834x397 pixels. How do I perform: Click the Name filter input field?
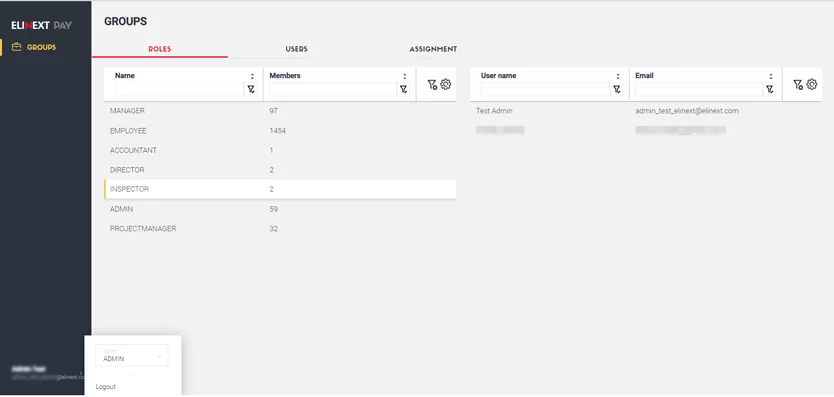click(x=179, y=89)
